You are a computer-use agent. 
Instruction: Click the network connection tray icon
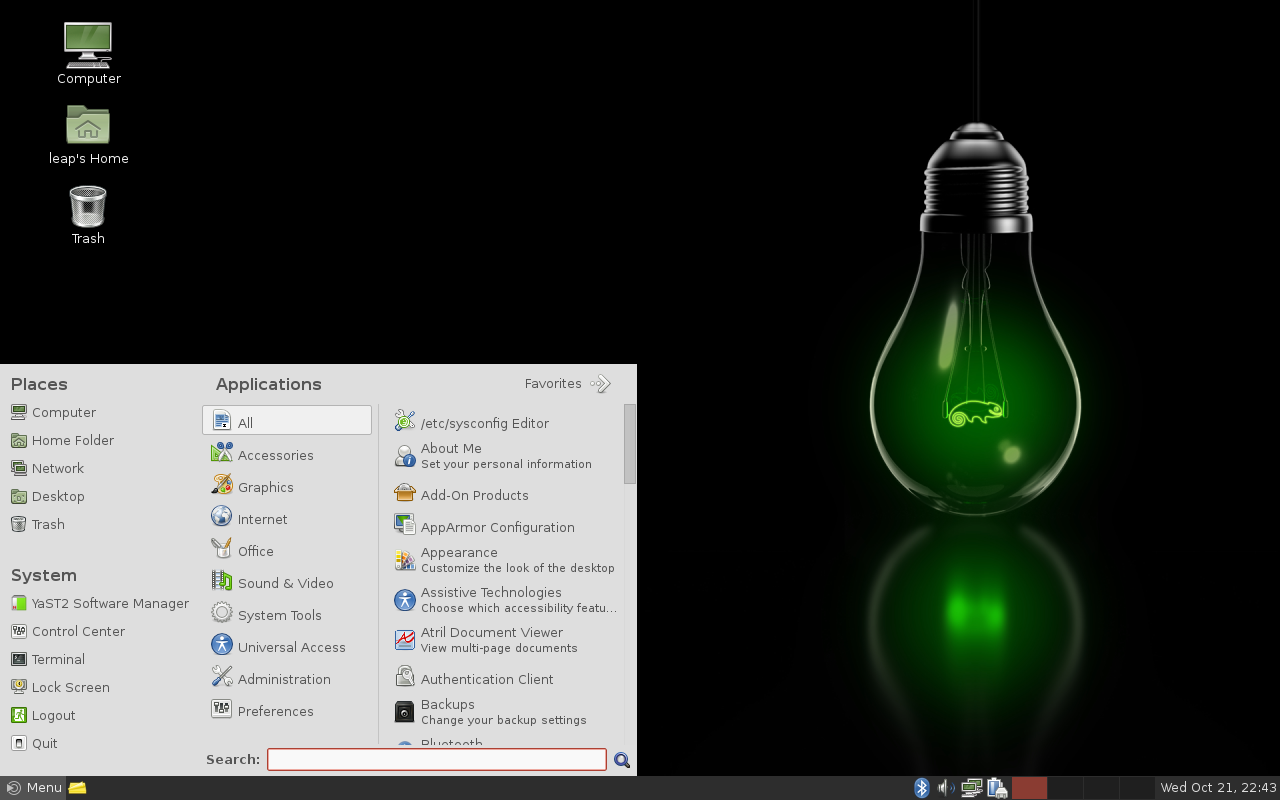[971, 788]
